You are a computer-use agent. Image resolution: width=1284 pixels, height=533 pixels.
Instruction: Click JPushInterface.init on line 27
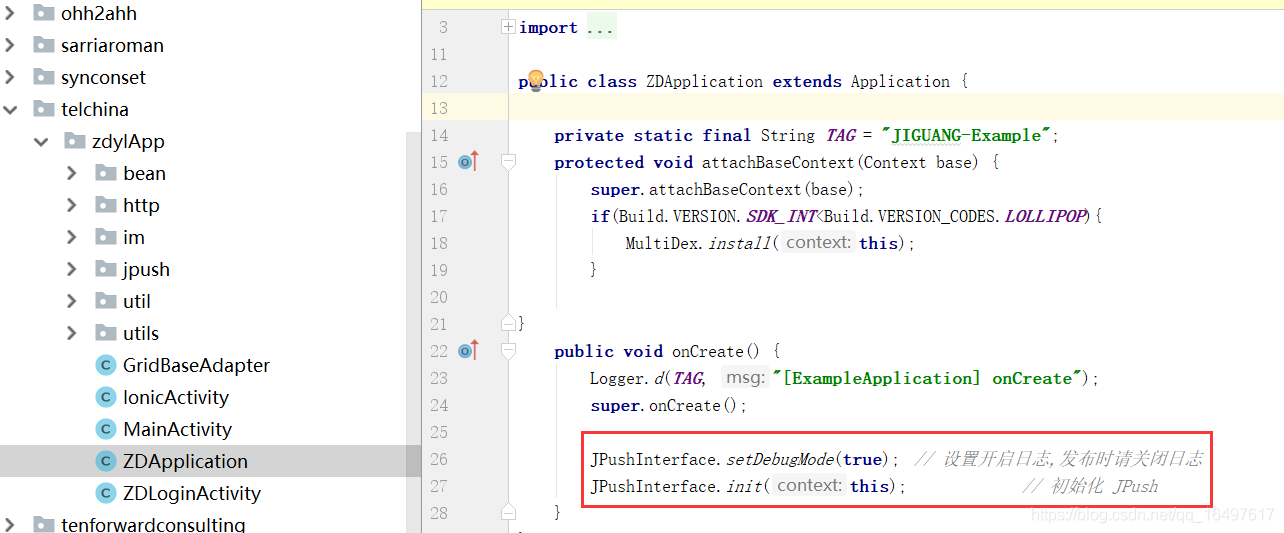pyautogui.click(x=678, y=486)
